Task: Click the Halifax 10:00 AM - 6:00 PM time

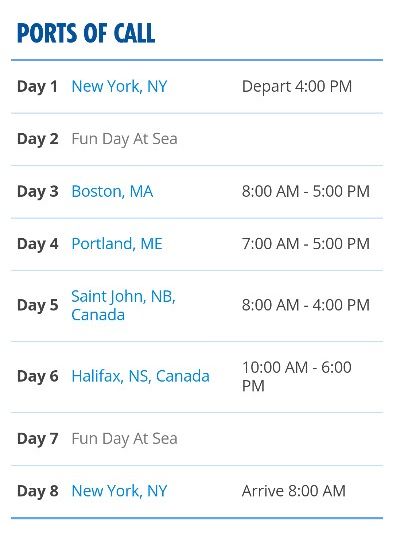Action: coord(297,376)
